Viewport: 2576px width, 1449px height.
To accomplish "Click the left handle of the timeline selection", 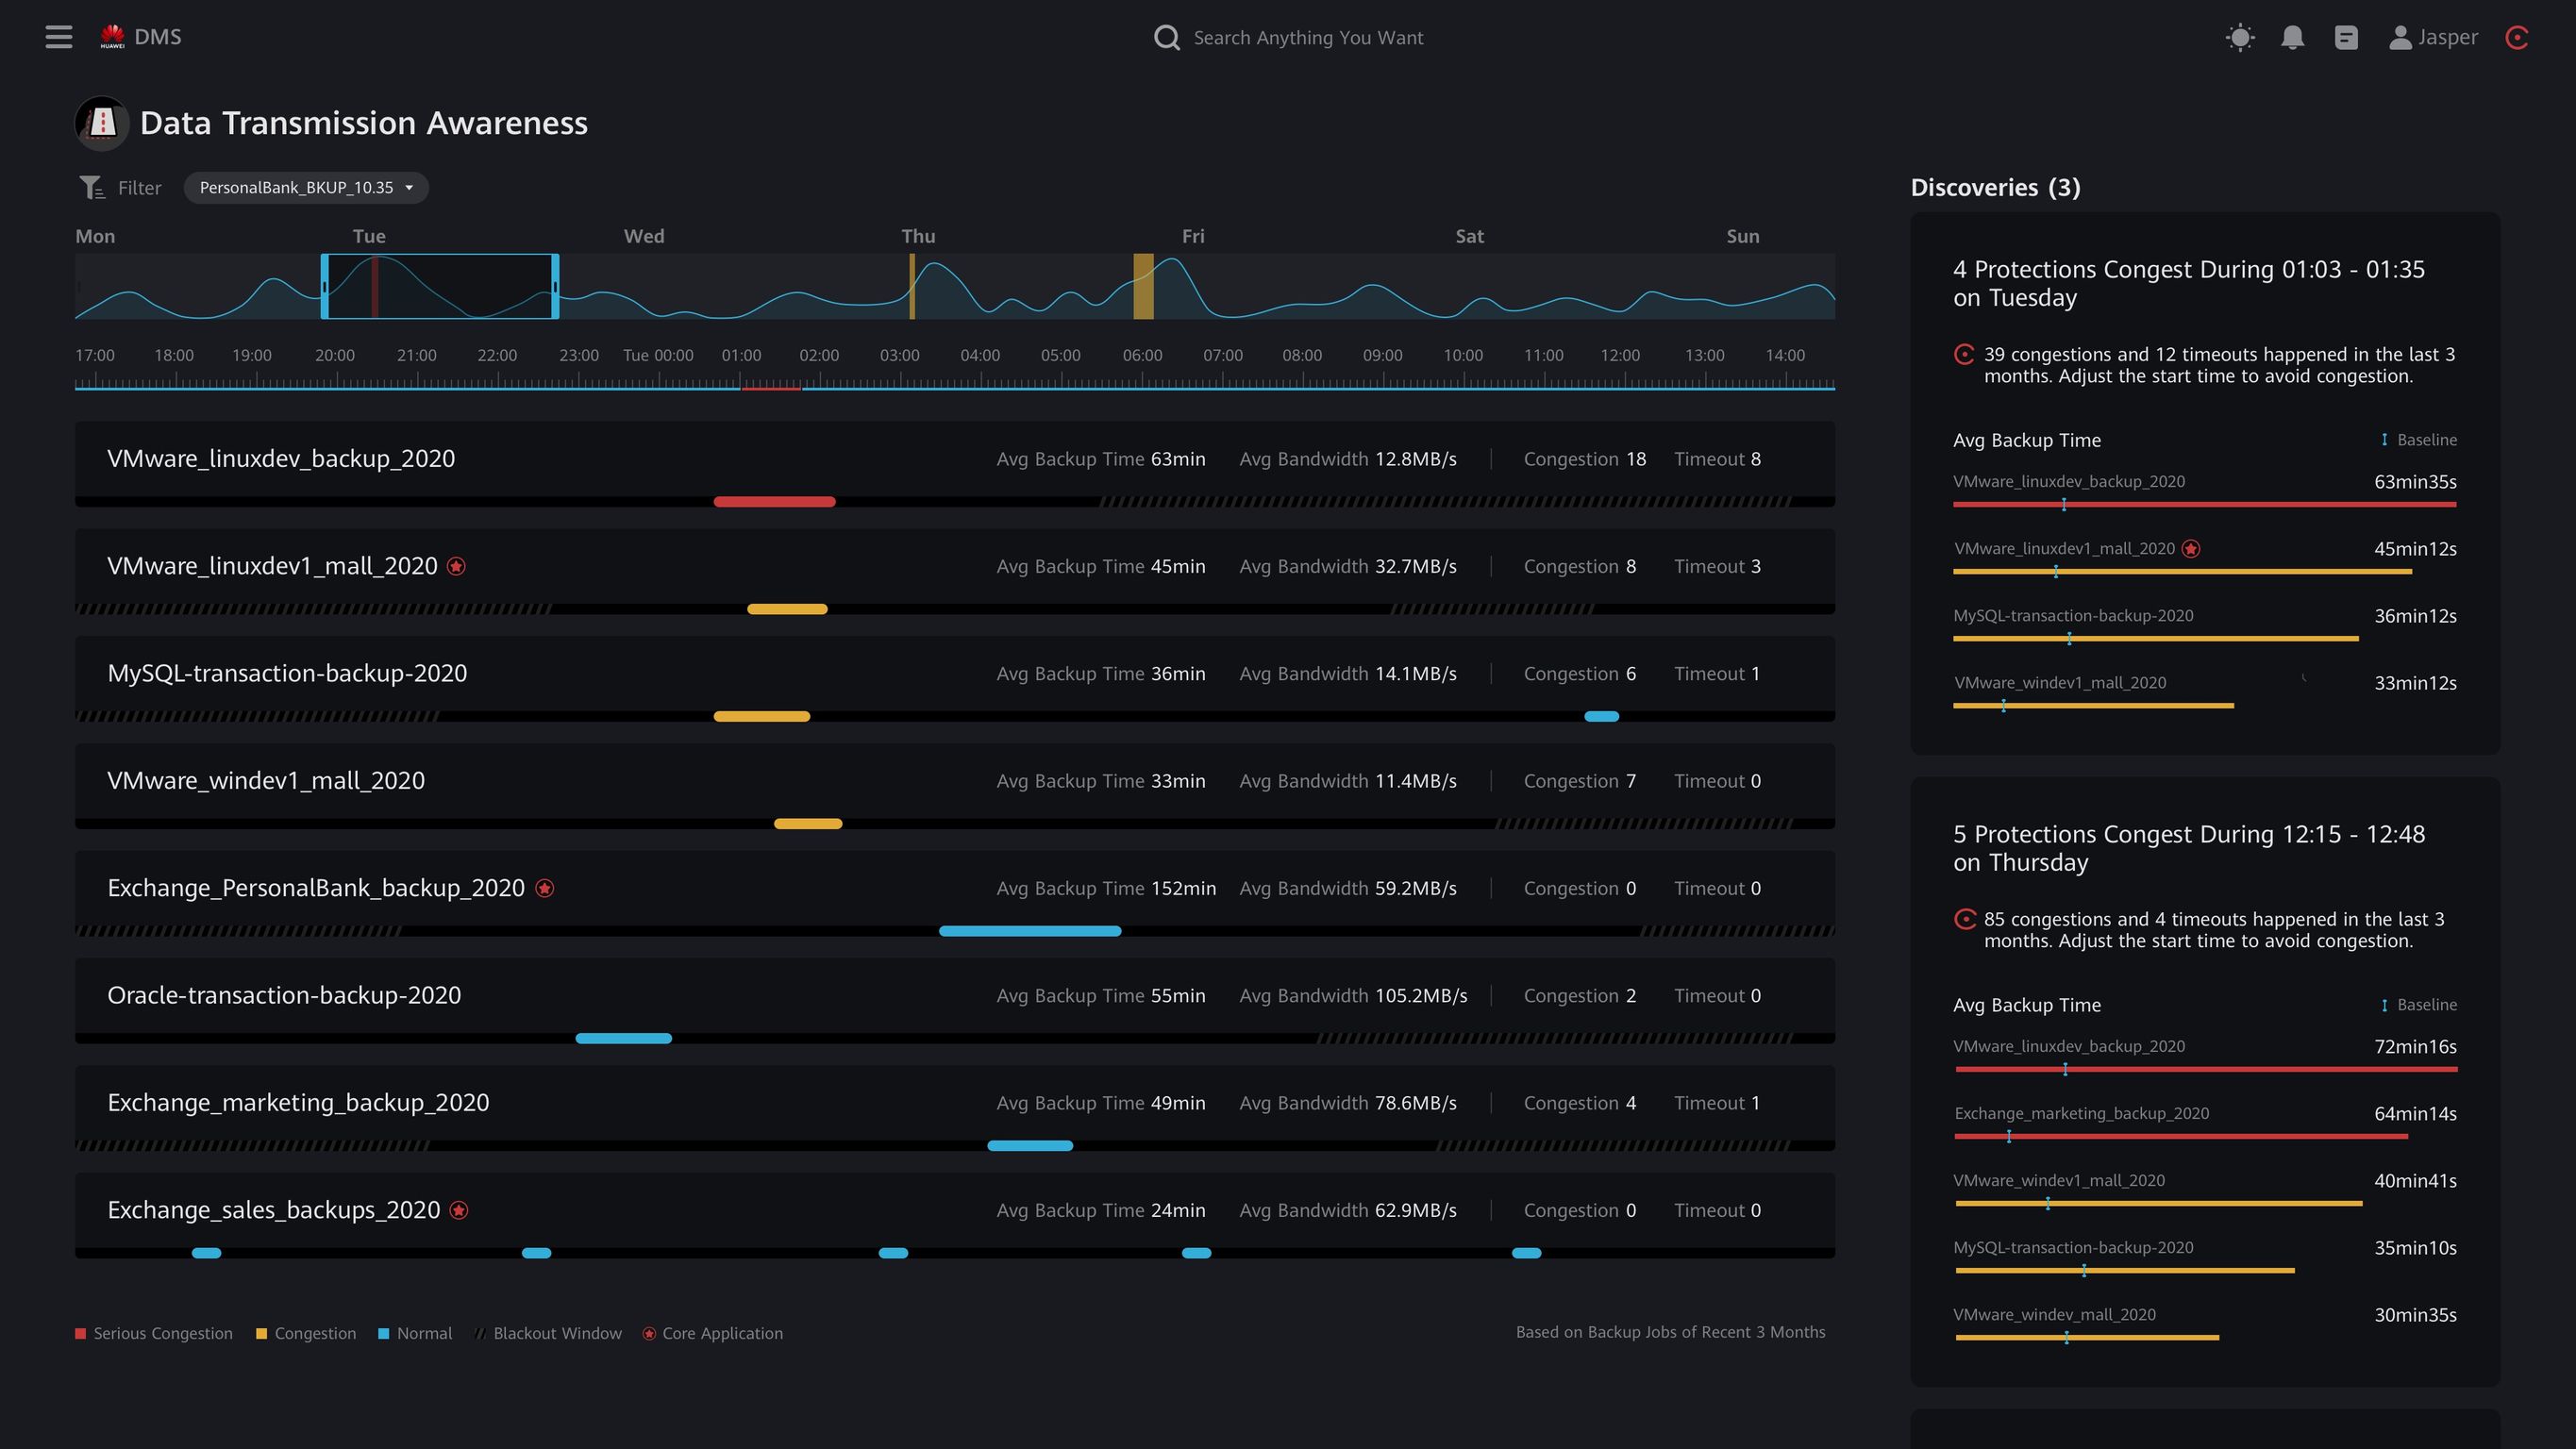I will pyautogui.click(x=324, y=287).
